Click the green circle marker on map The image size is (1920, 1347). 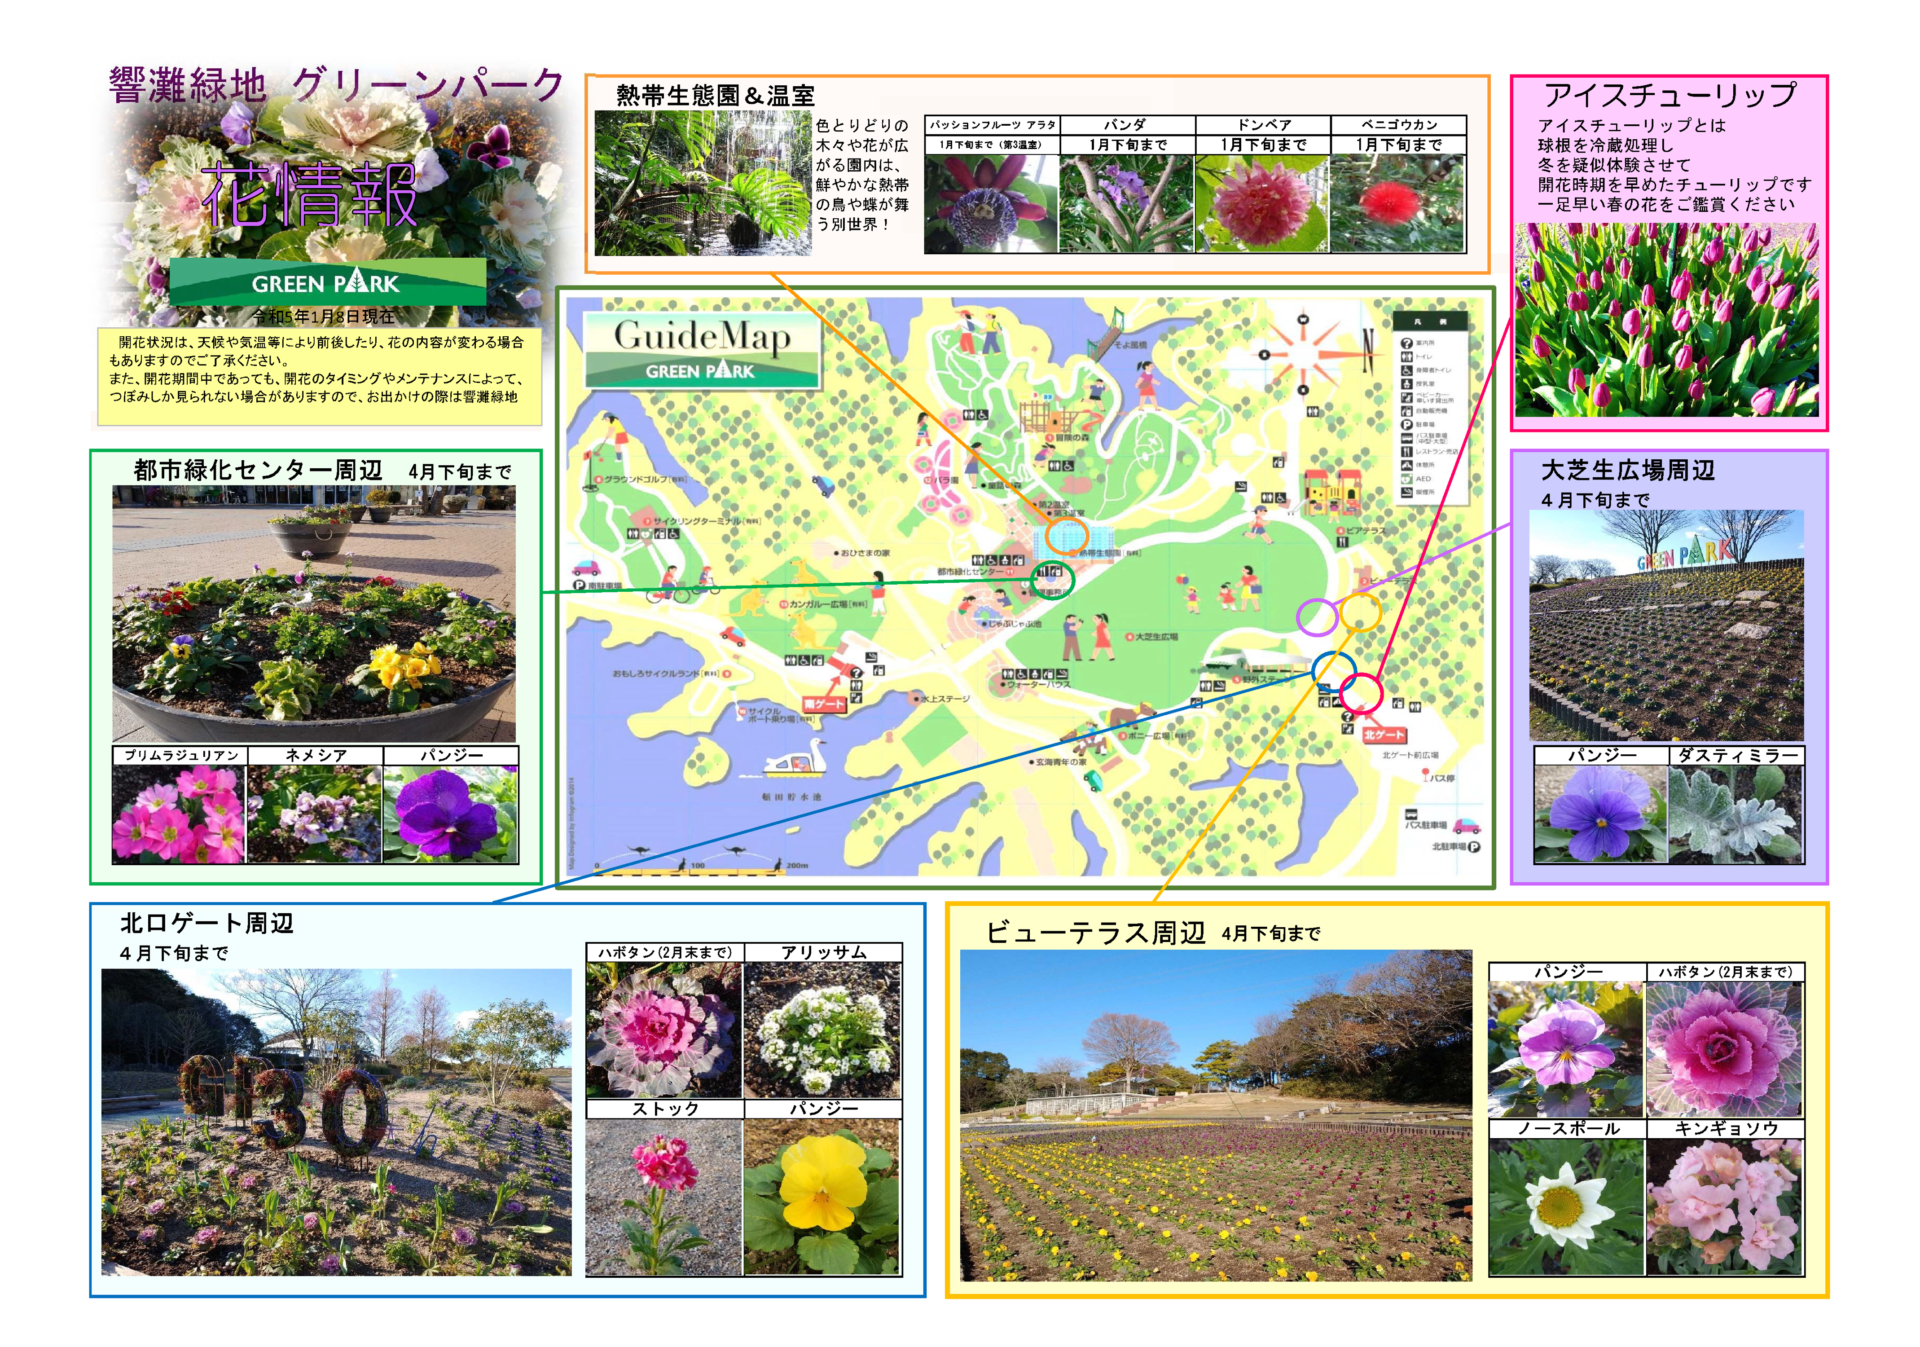[x=1051, y=579]
